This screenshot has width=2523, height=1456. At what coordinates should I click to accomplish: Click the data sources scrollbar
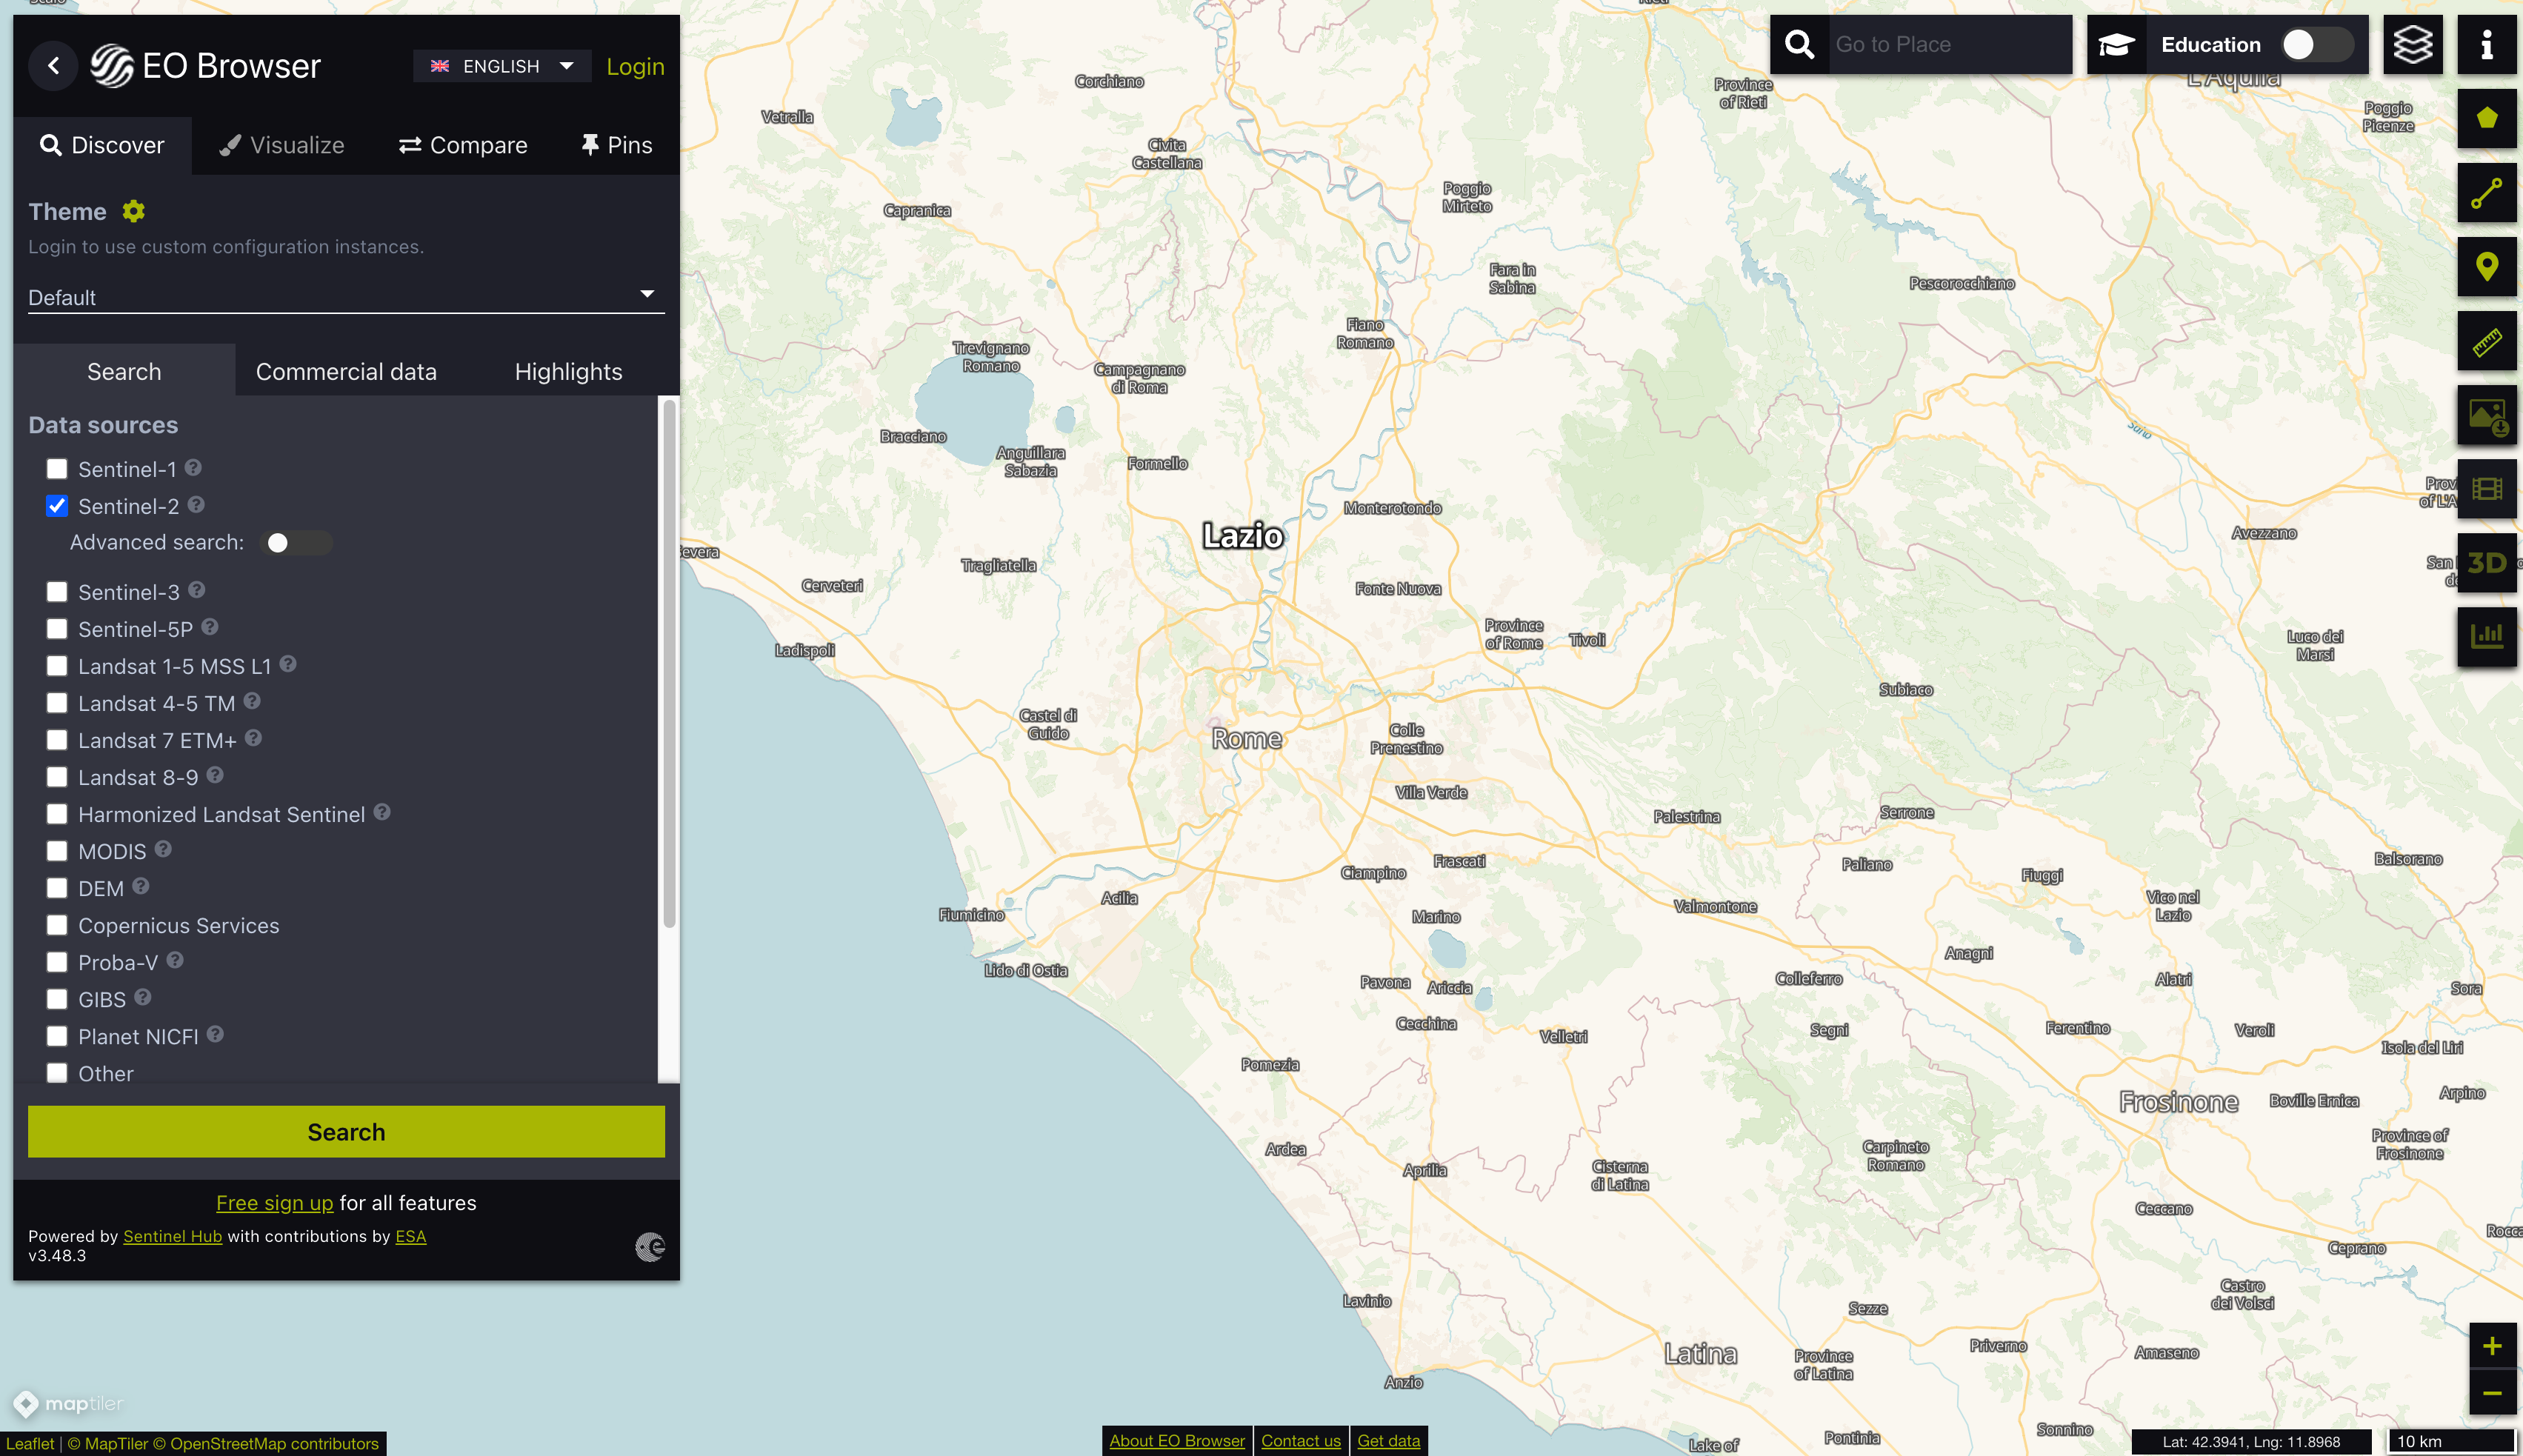click(669, 664)
